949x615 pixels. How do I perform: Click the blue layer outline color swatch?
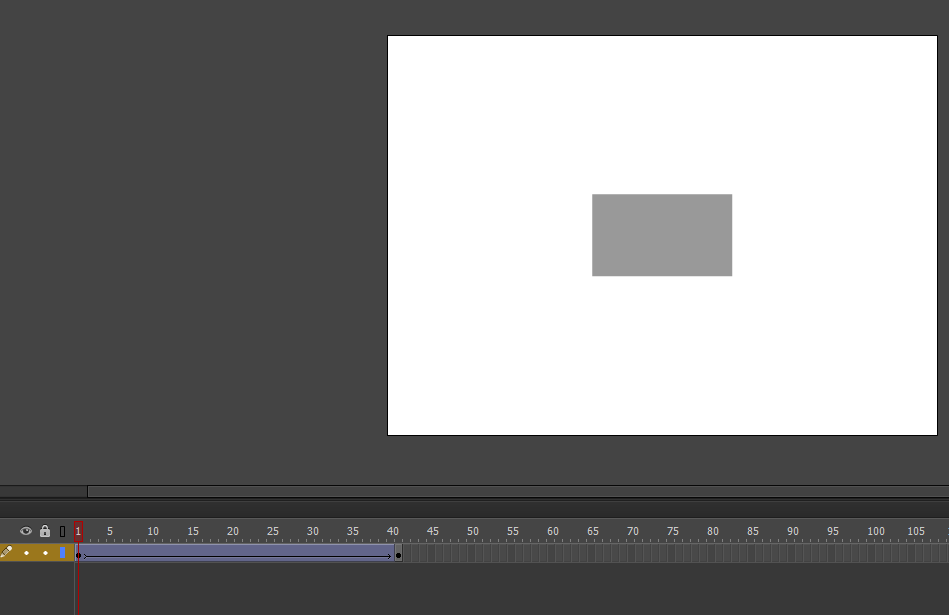tap(62, 552)
